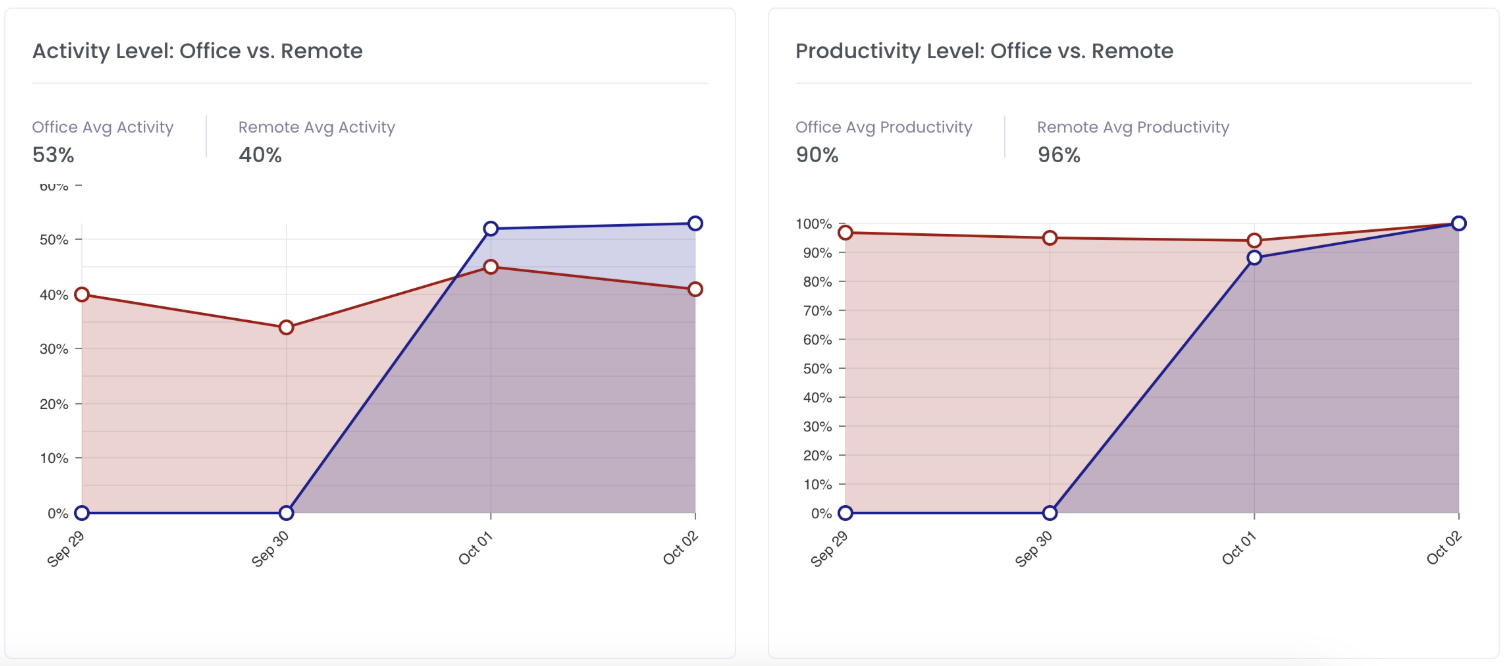
Task: Click red Sep 29 point in Productivity chart
Action: (x=846, y=233)
